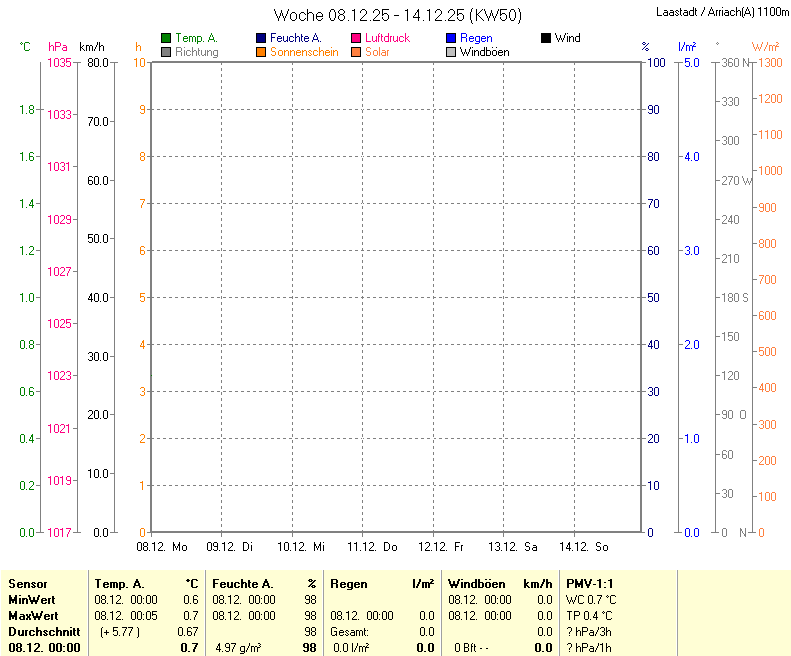Click the chart title Woche 08.12.25 - 14.12.25

click(397, 15)
